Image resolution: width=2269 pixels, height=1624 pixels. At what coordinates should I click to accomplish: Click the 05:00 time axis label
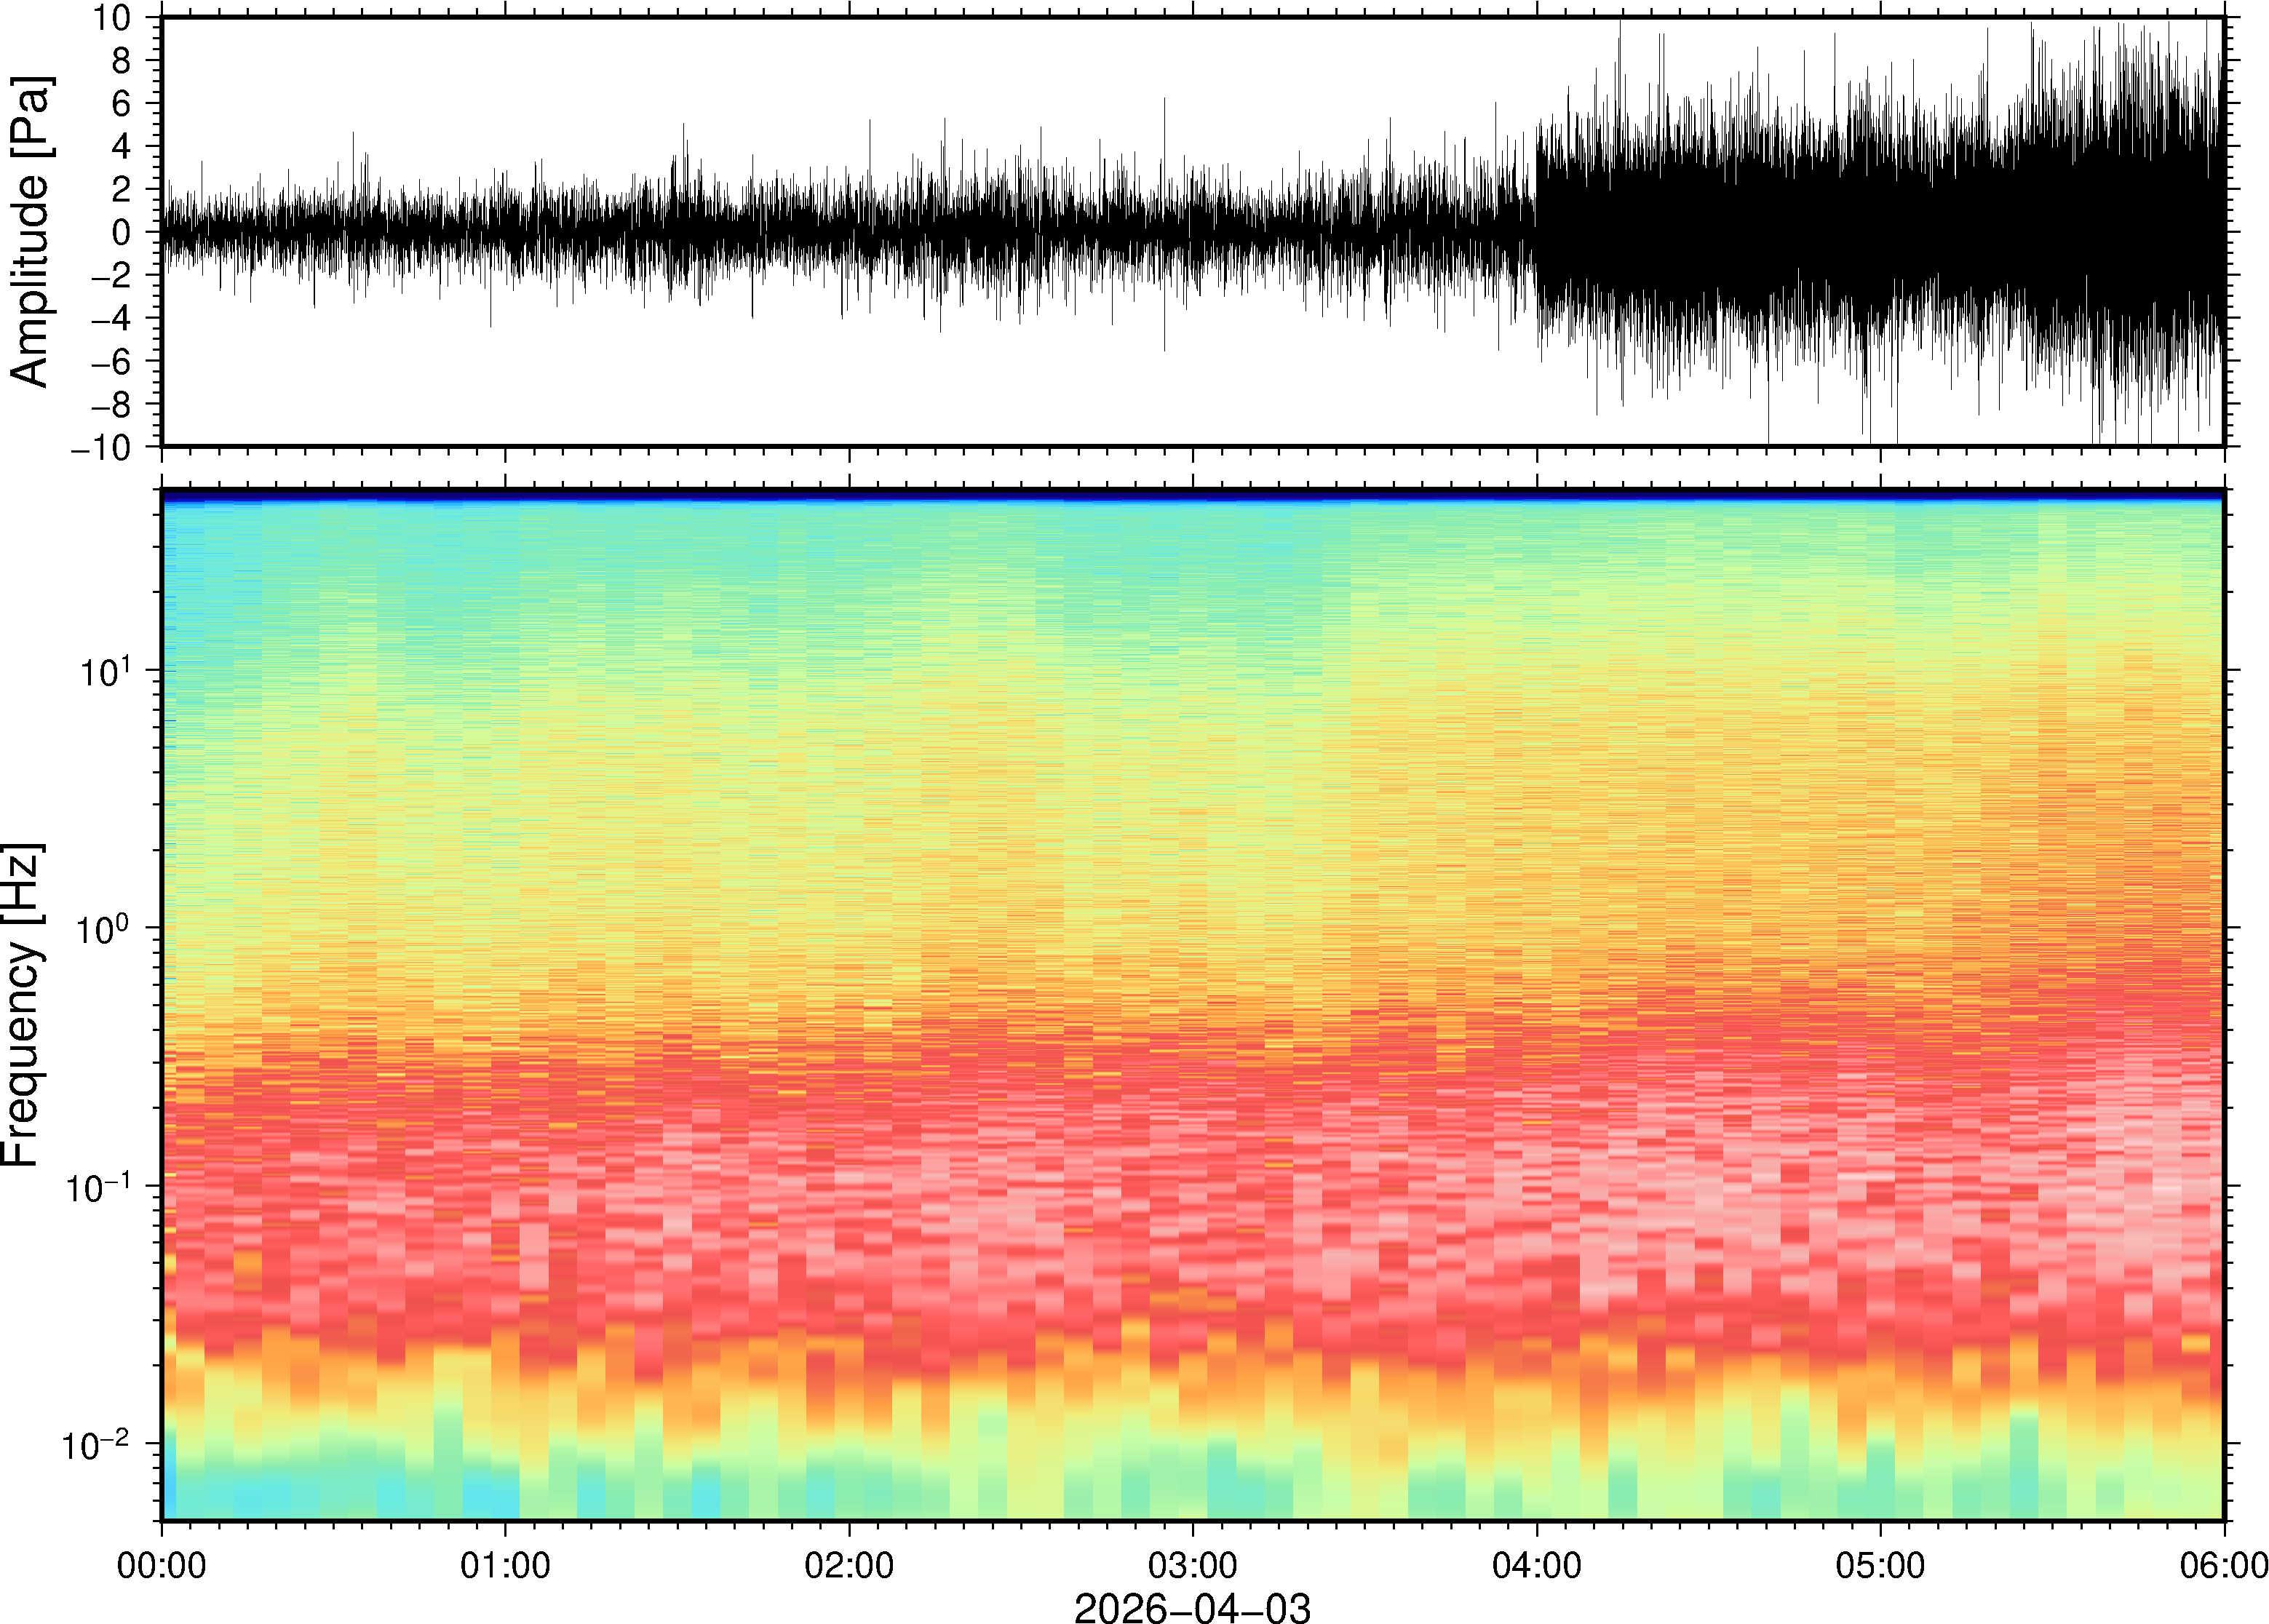1880,1565
